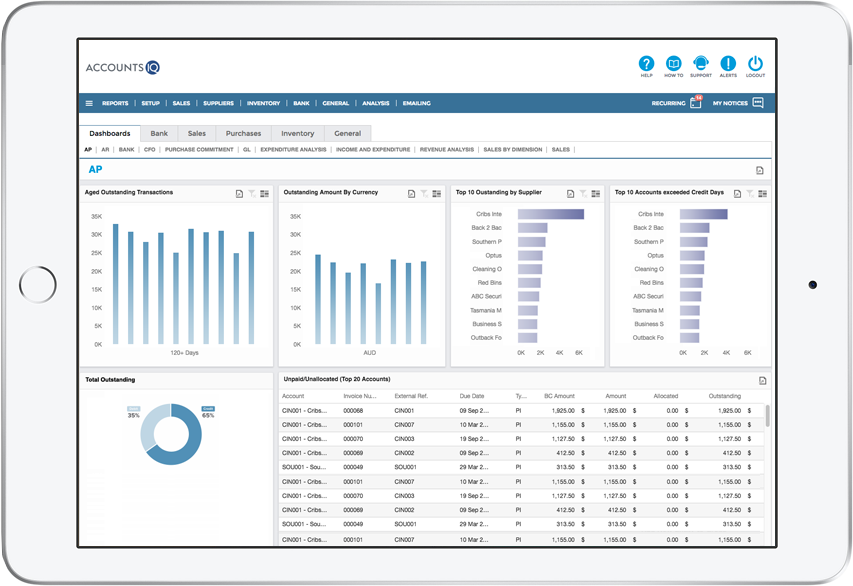This screenshot has width=853, height=586.
Task: Export the Outstanding Amount By Currency chart
Action: [411, 194]
